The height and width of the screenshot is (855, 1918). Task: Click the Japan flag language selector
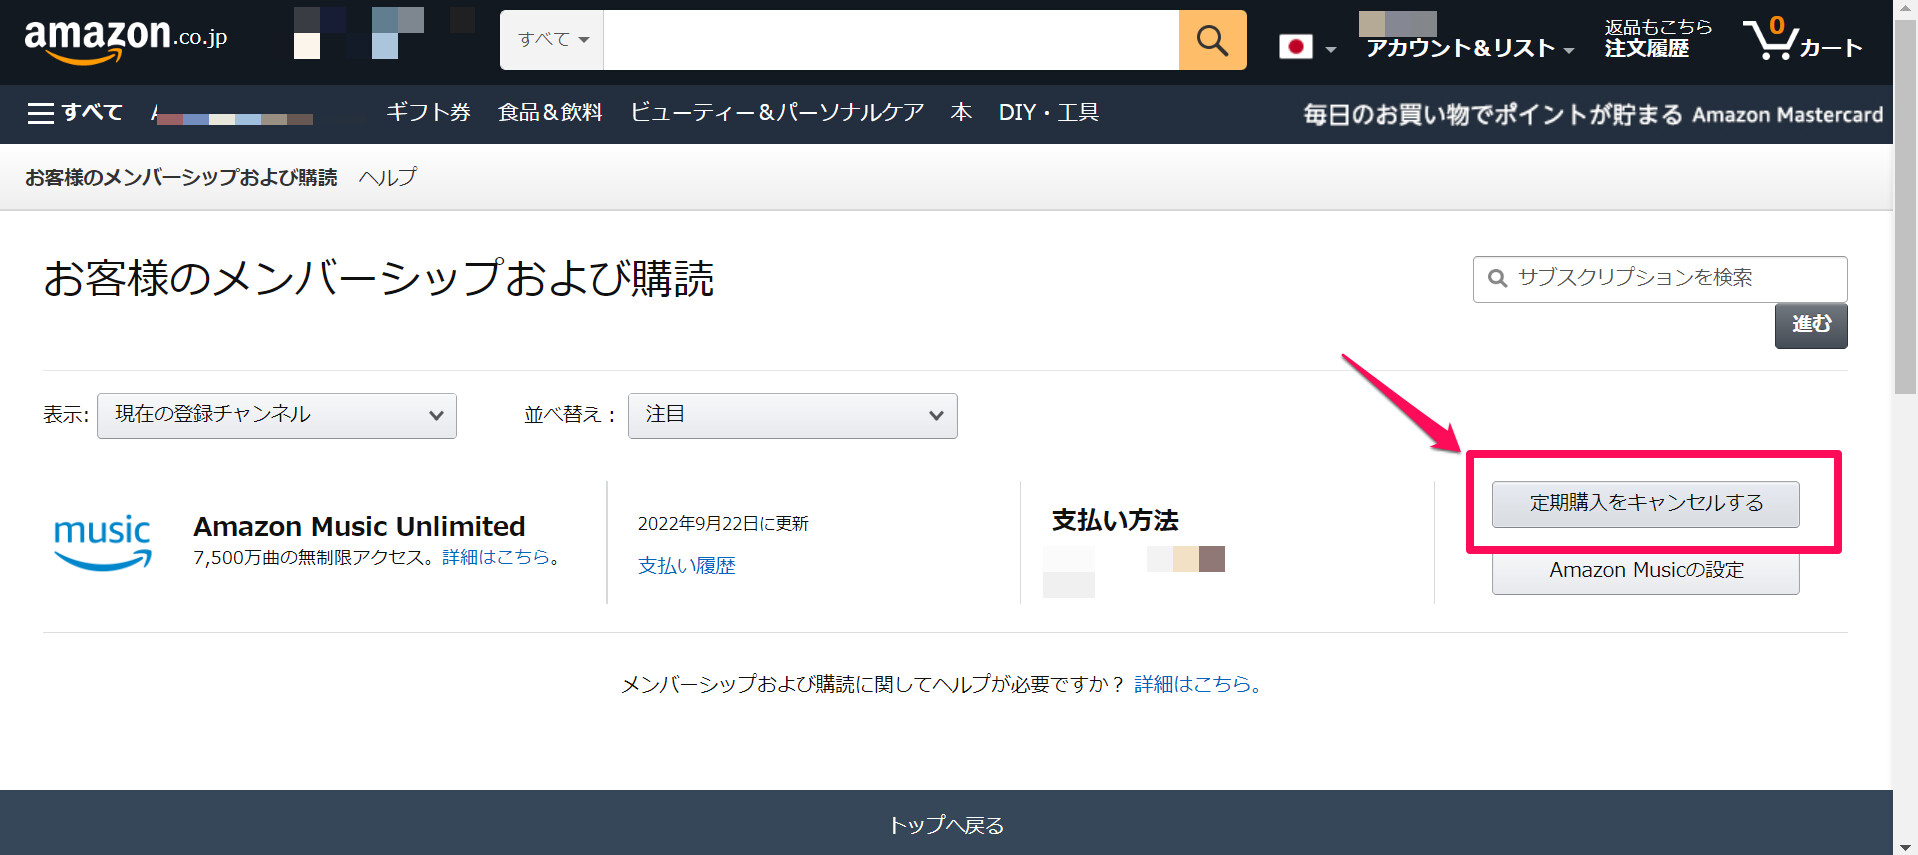[x=1307, y=47]
